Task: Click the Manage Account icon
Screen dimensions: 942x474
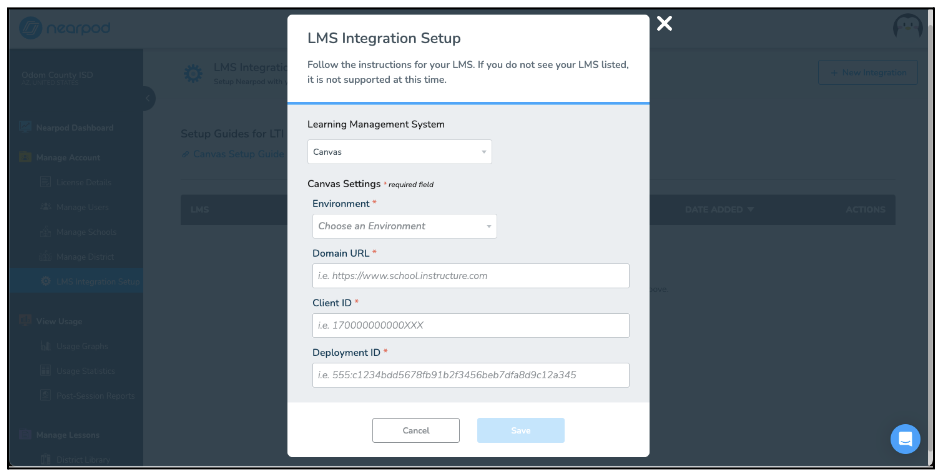Action: pos(25,157)
